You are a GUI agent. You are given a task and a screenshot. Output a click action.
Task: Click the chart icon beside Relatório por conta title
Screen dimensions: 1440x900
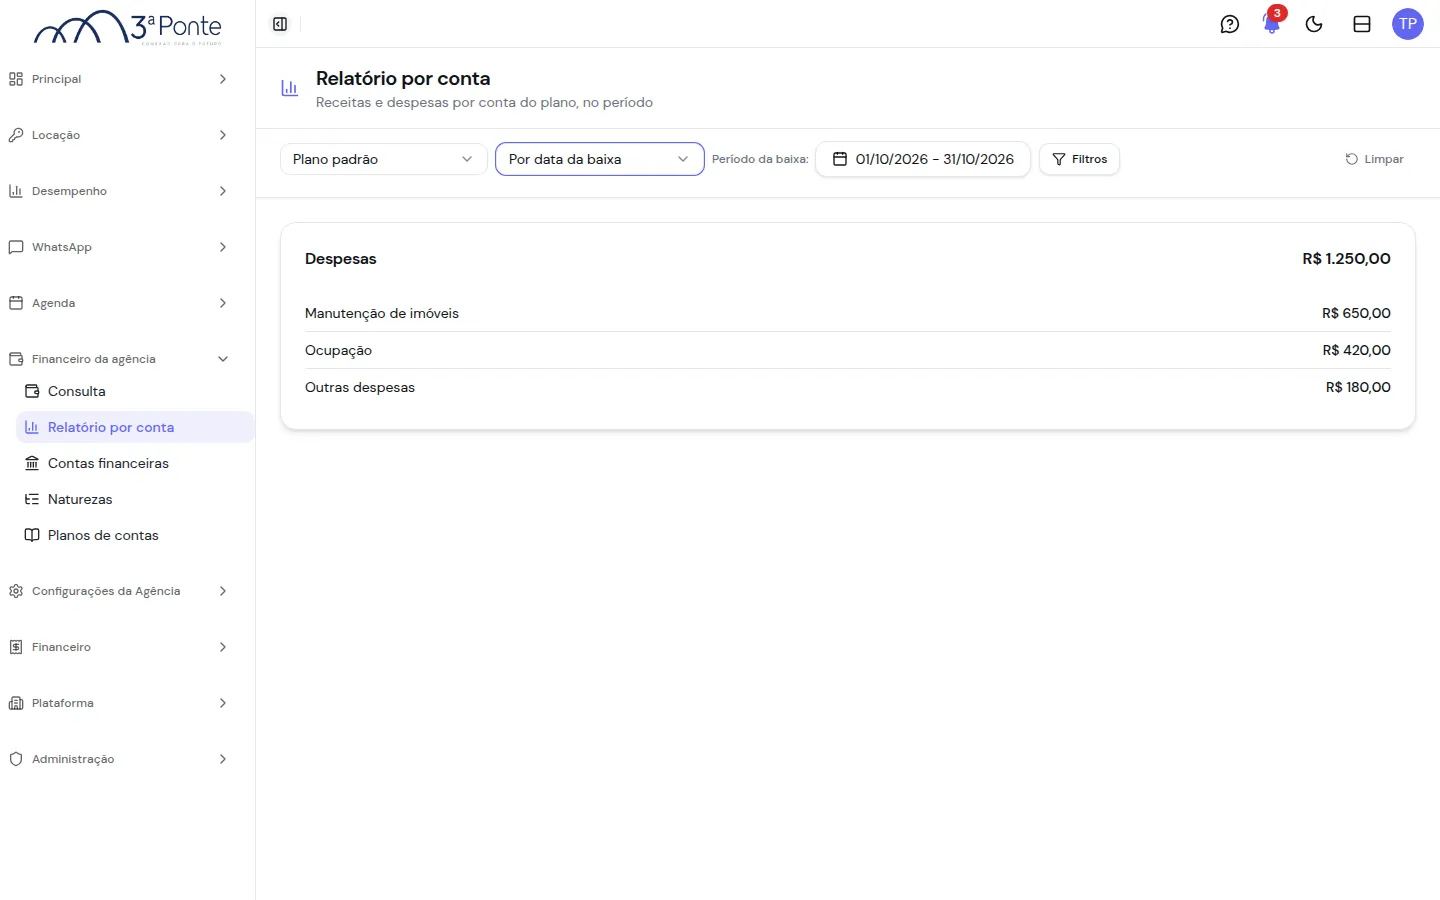290,88
